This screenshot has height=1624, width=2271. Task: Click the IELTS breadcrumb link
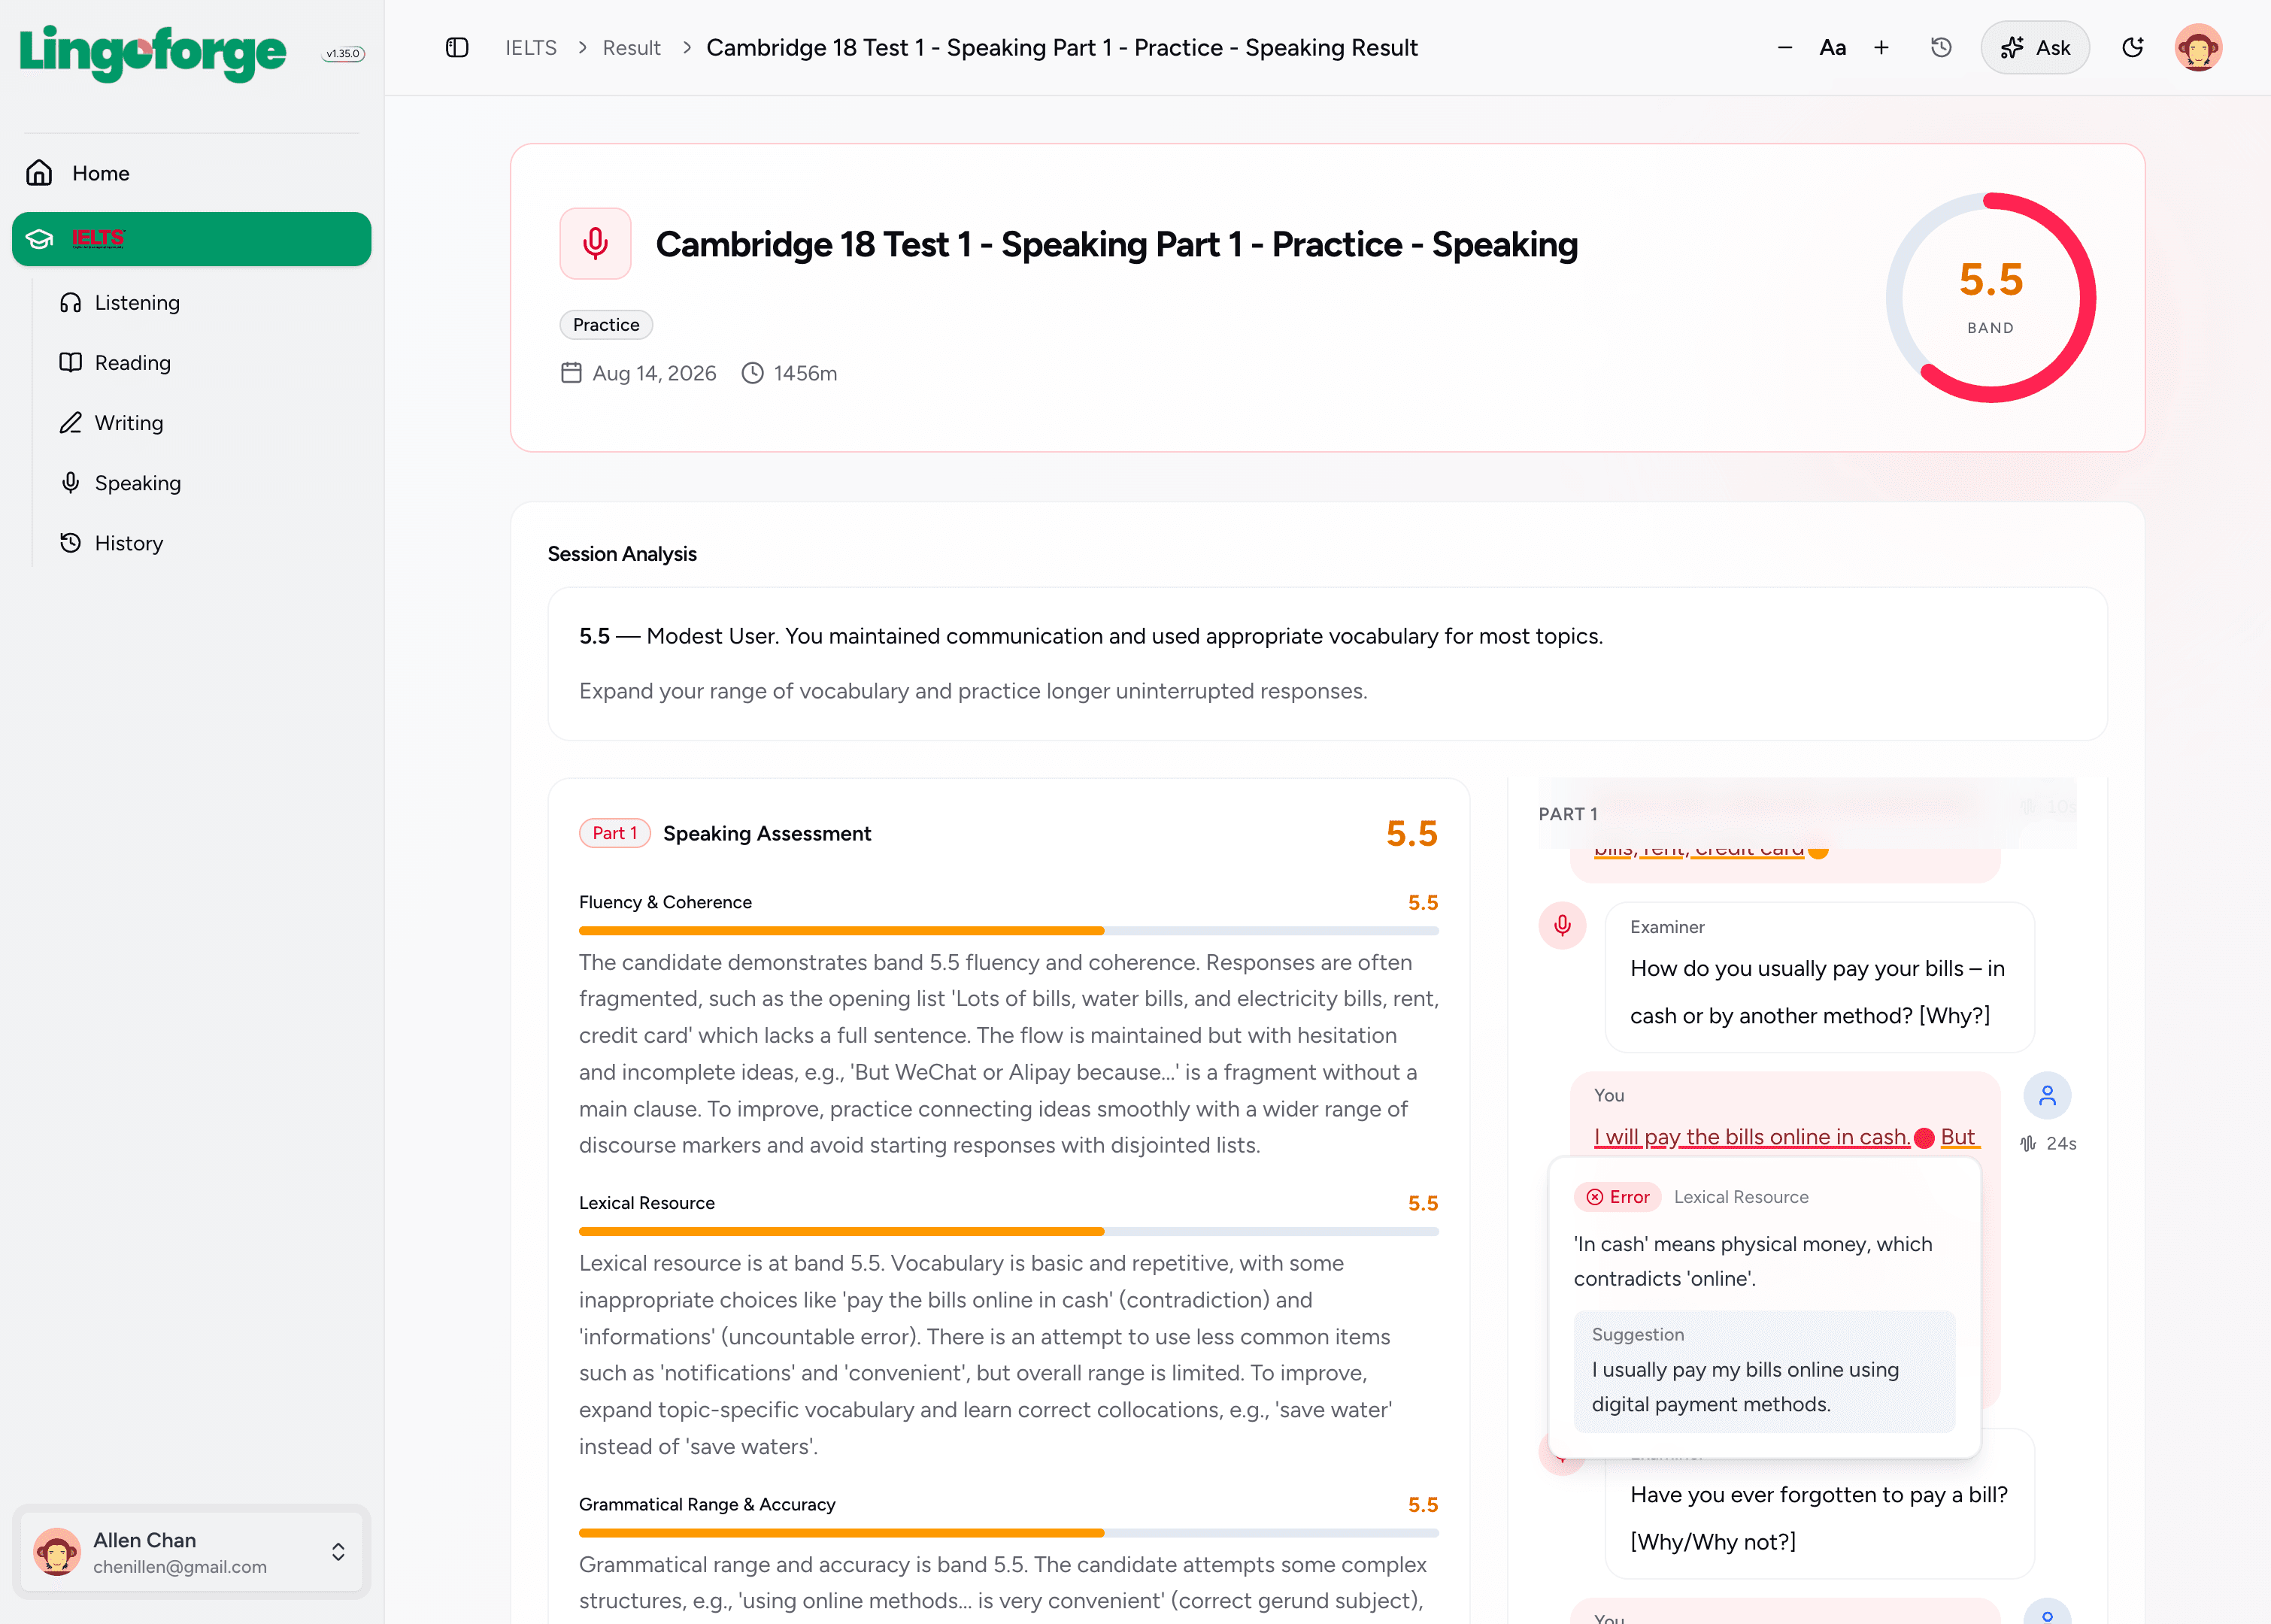pyautogui.click(x=531, y=48)
